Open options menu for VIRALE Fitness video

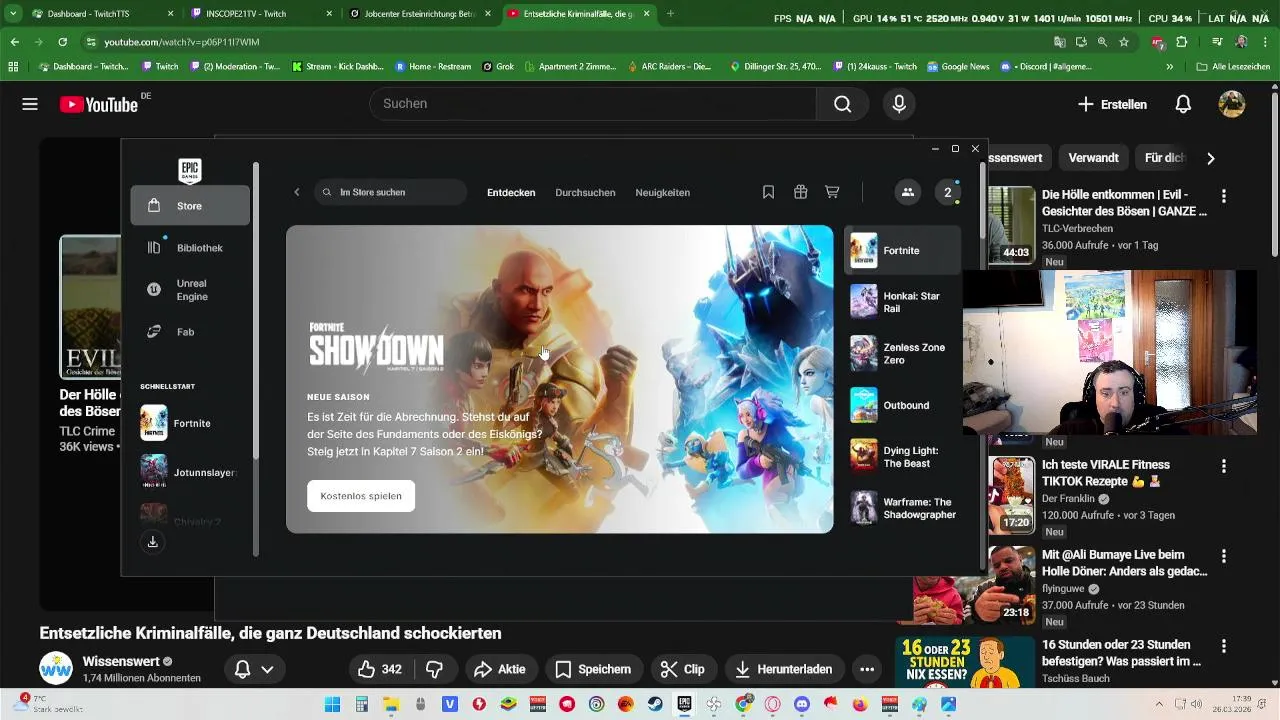point(1223,466)
